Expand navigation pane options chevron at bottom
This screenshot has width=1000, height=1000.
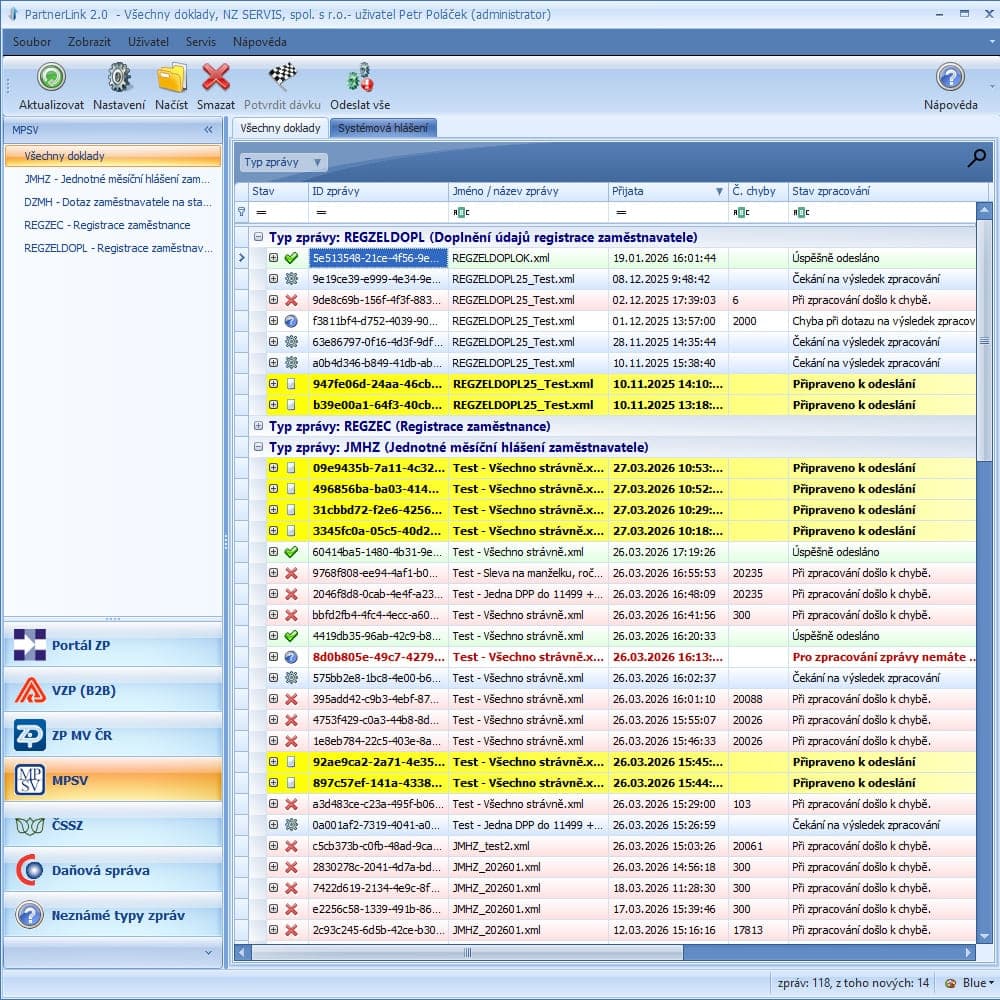point(209,952)
